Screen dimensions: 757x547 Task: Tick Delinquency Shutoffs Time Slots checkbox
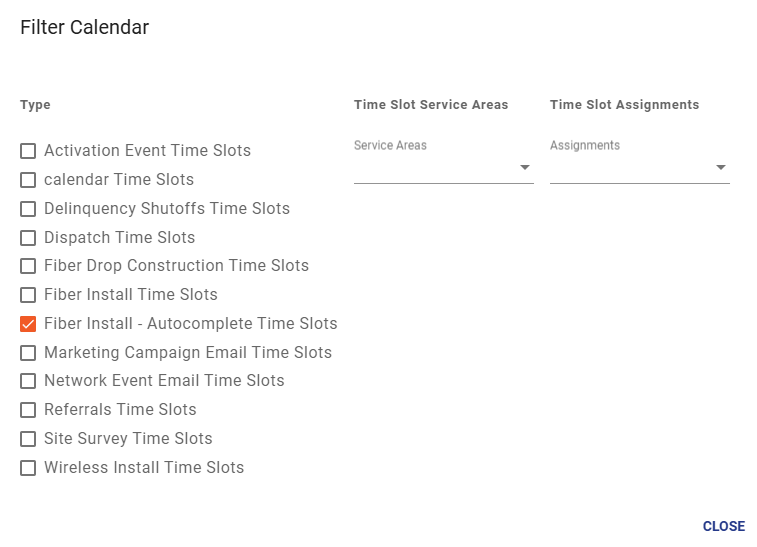(28, 209)
